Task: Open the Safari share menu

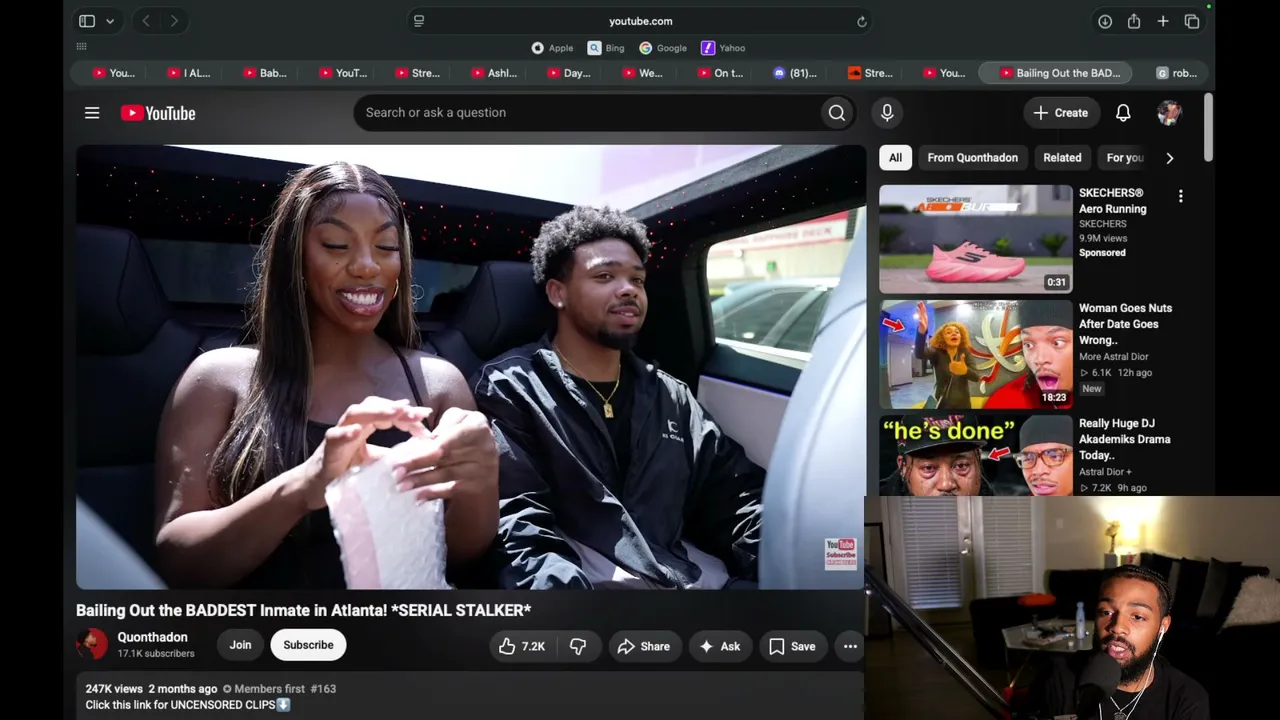Action: click(1134, 21)
